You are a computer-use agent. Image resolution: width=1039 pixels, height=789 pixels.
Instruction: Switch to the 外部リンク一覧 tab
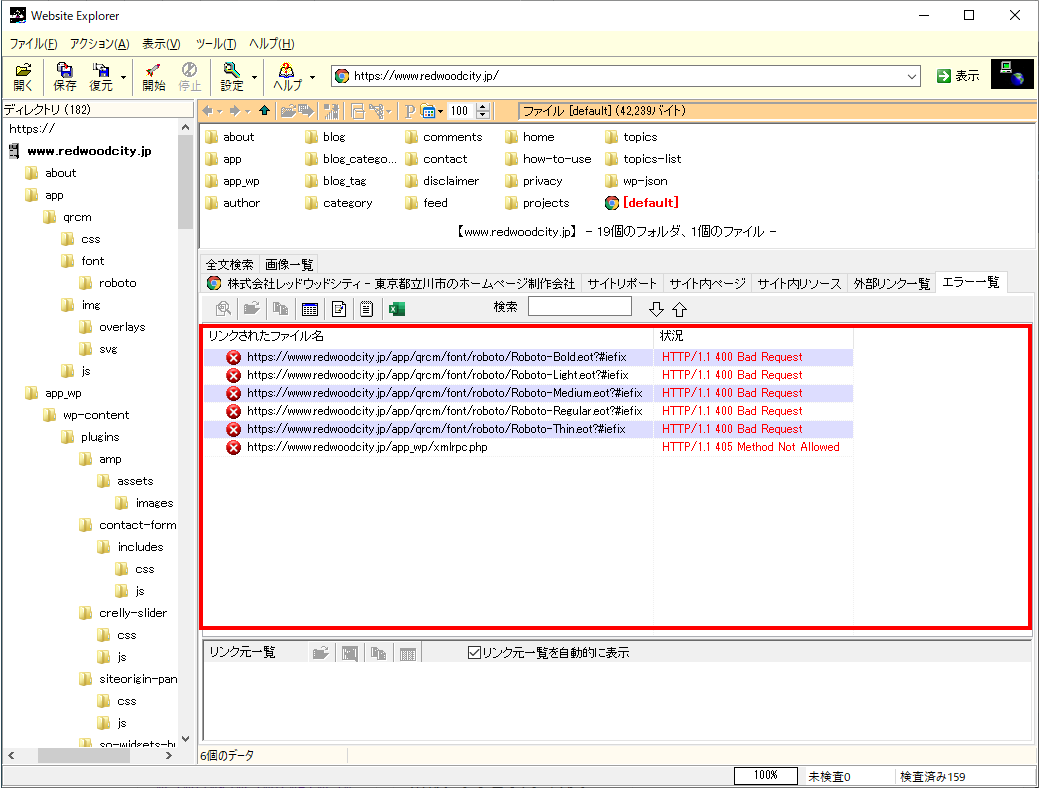891,284
